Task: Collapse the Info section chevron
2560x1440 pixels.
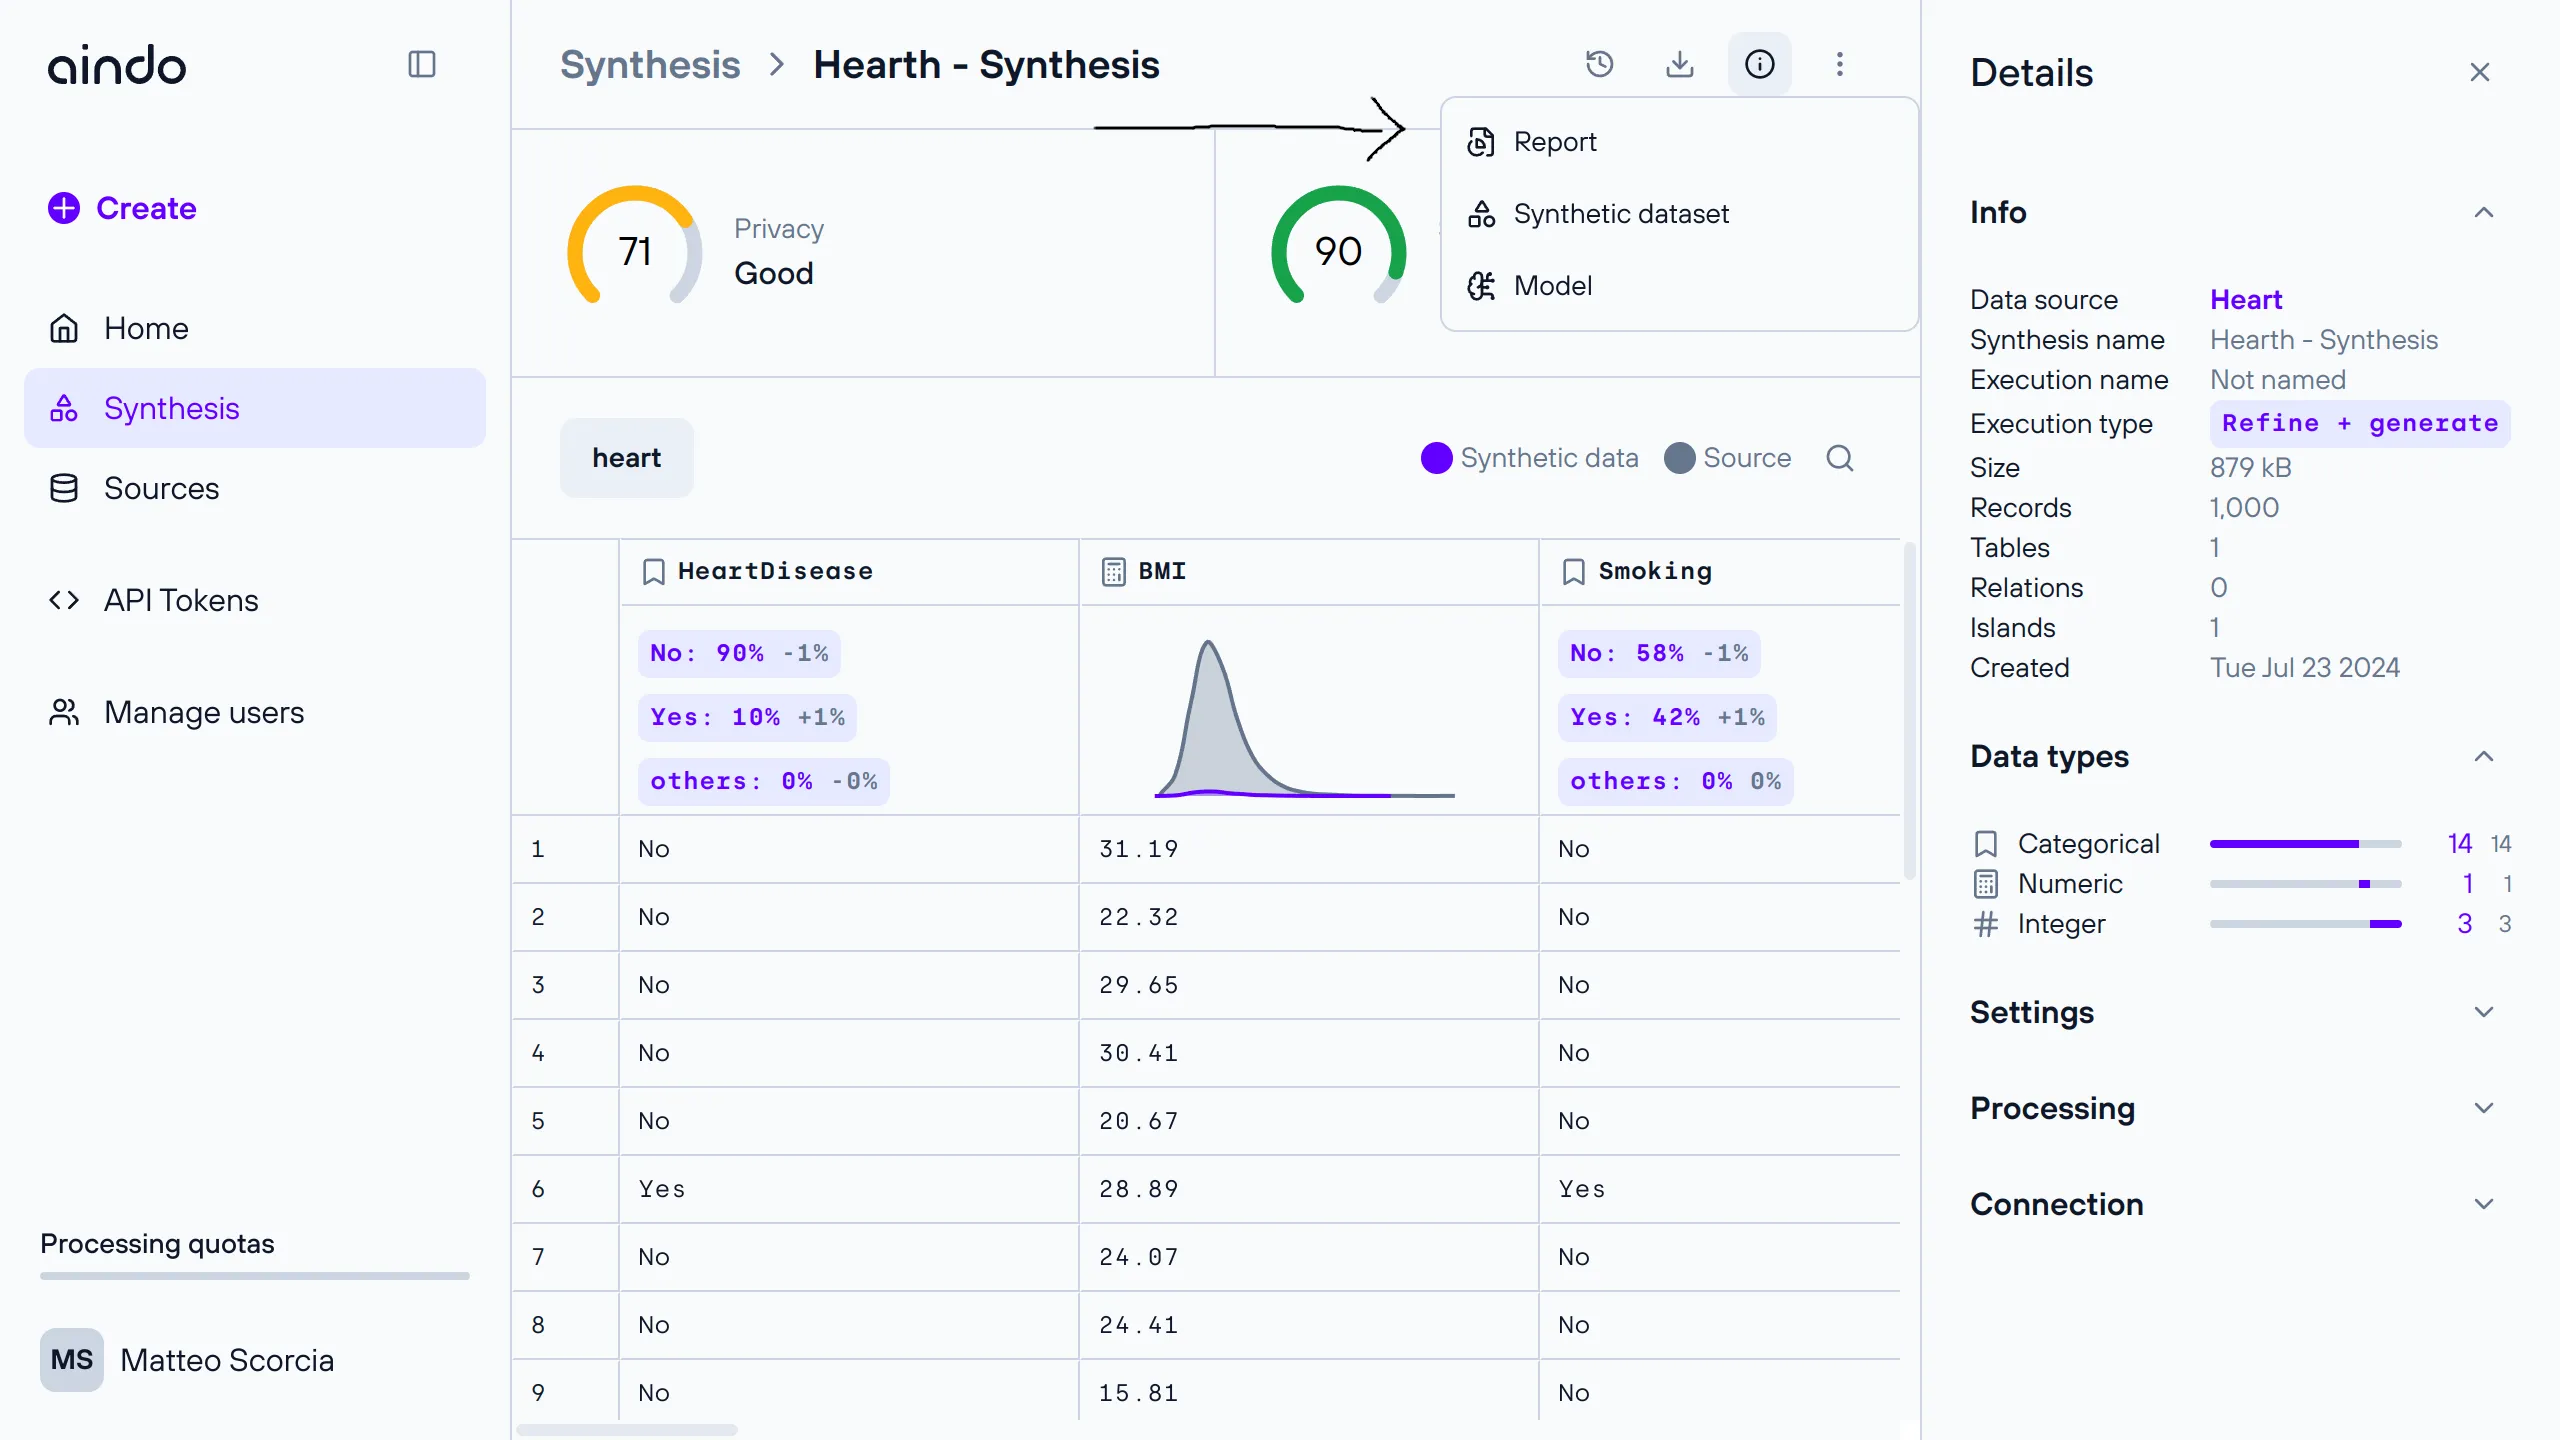Action: [2484, 212]
